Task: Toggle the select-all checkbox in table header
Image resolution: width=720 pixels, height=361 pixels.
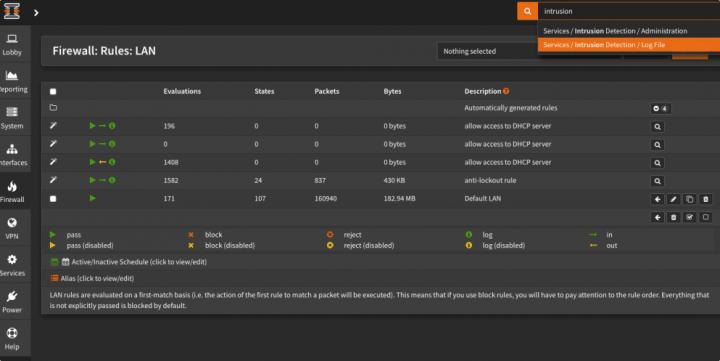Action: [x=53, y=91]
